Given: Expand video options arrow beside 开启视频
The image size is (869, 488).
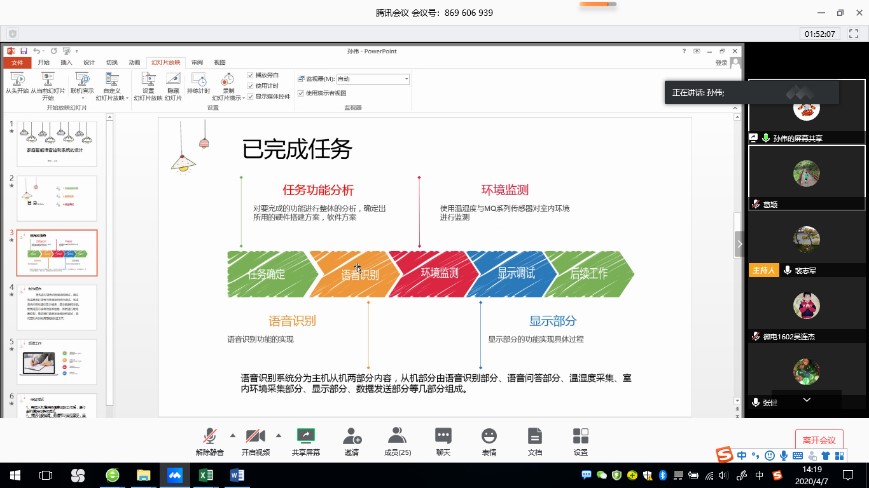Looking at the screenshot, I should pyautogui.click(x=277, y=436).
